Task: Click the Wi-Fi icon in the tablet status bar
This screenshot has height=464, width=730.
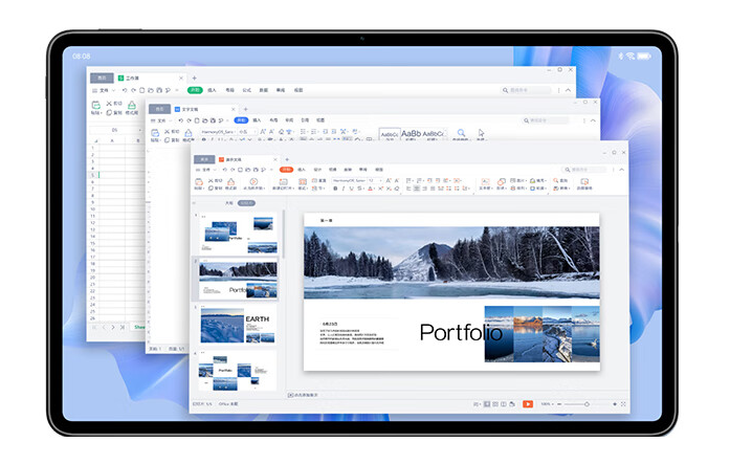Action: [630, 56]
